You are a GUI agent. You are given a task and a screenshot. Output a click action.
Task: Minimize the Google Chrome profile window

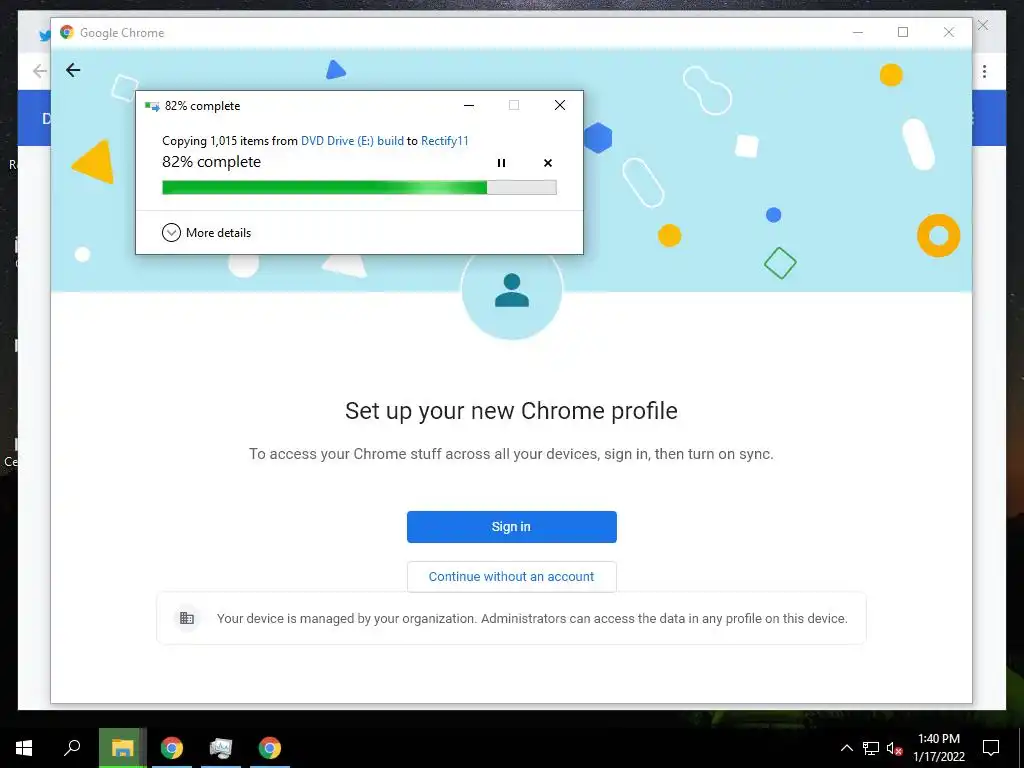coord(858,32)
